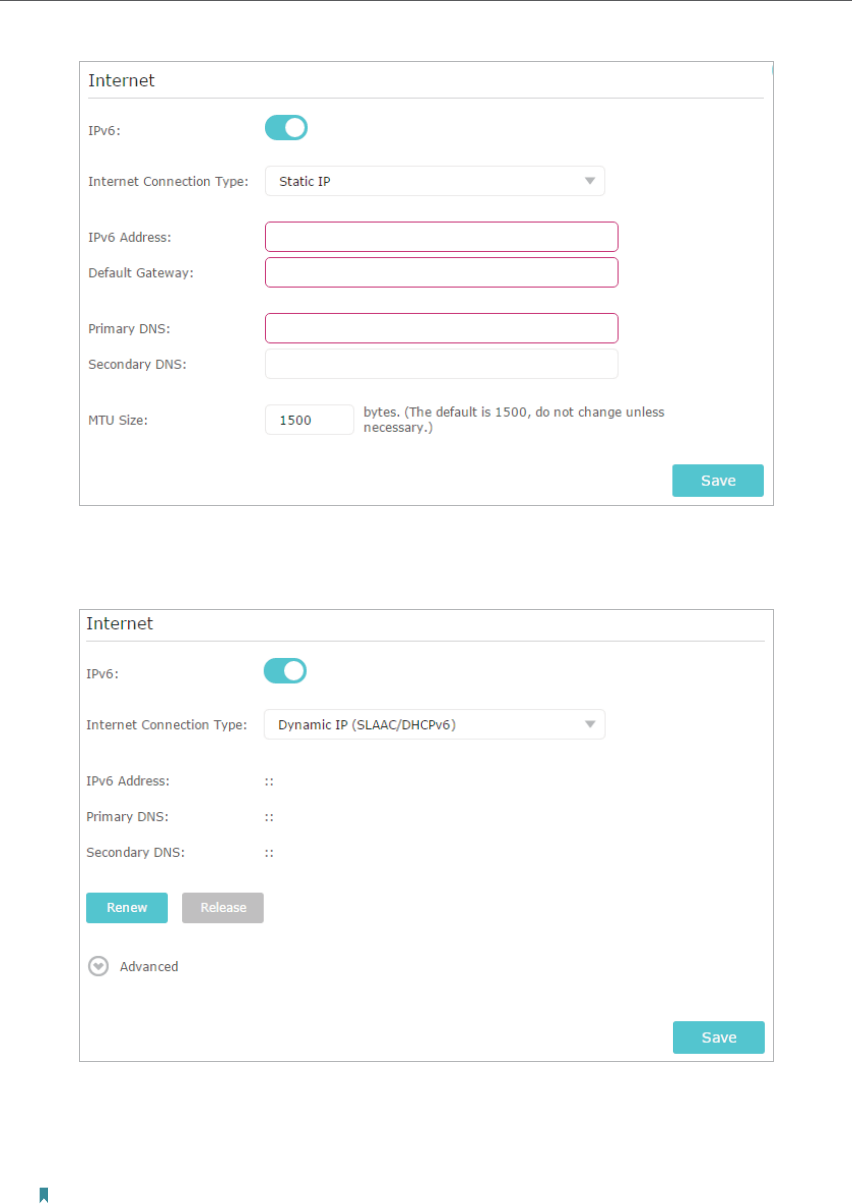852x1204 pixels.
Task: Save the Static IP settings
Action: (x=718, y=481)
